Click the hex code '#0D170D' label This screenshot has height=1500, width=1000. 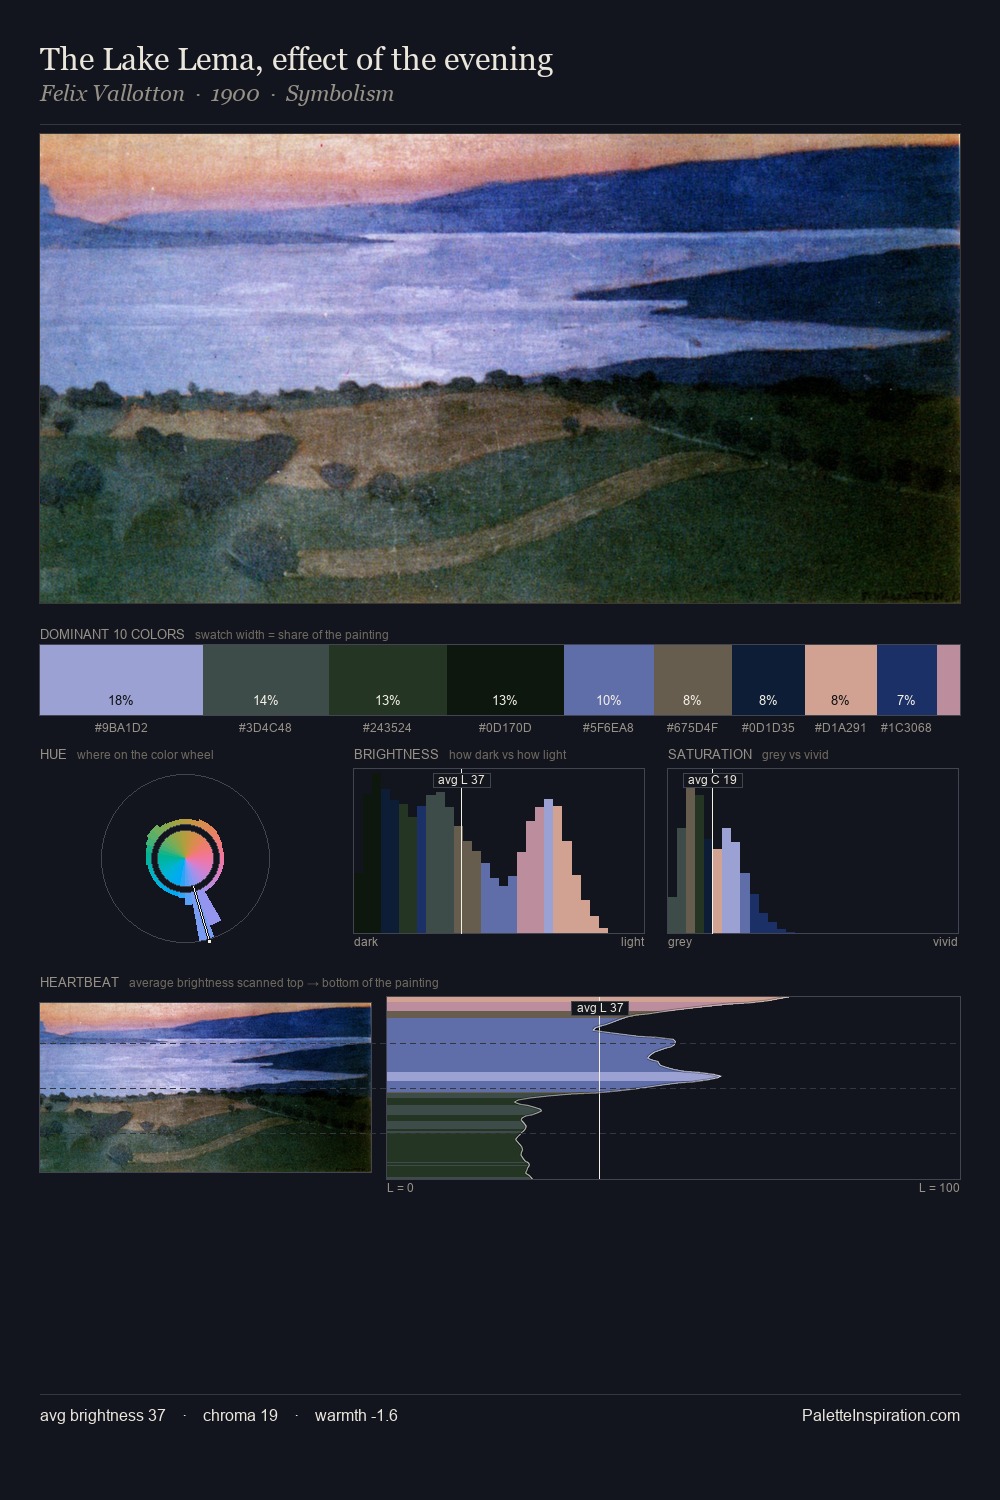point(505,728)
